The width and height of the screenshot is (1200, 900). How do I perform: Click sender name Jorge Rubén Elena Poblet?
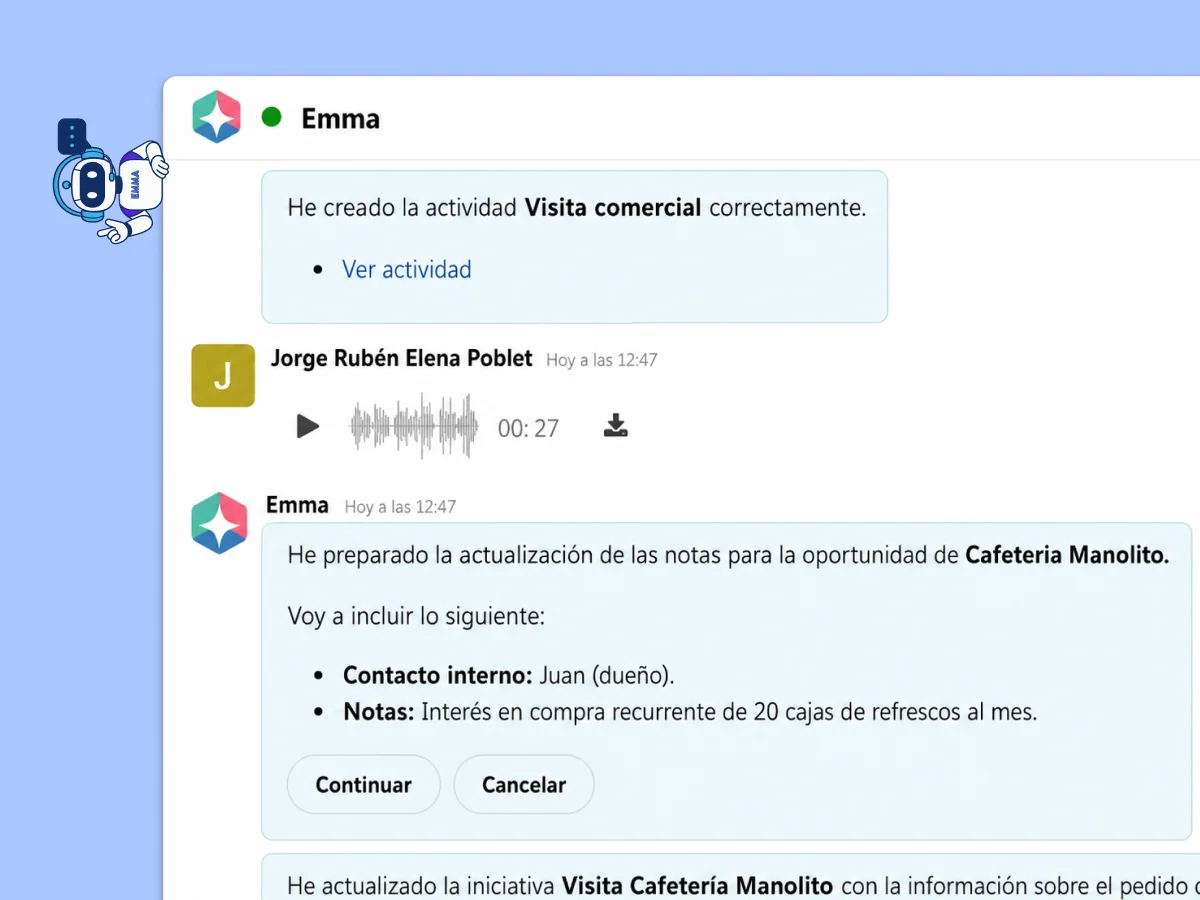click(x=401, y=358)
